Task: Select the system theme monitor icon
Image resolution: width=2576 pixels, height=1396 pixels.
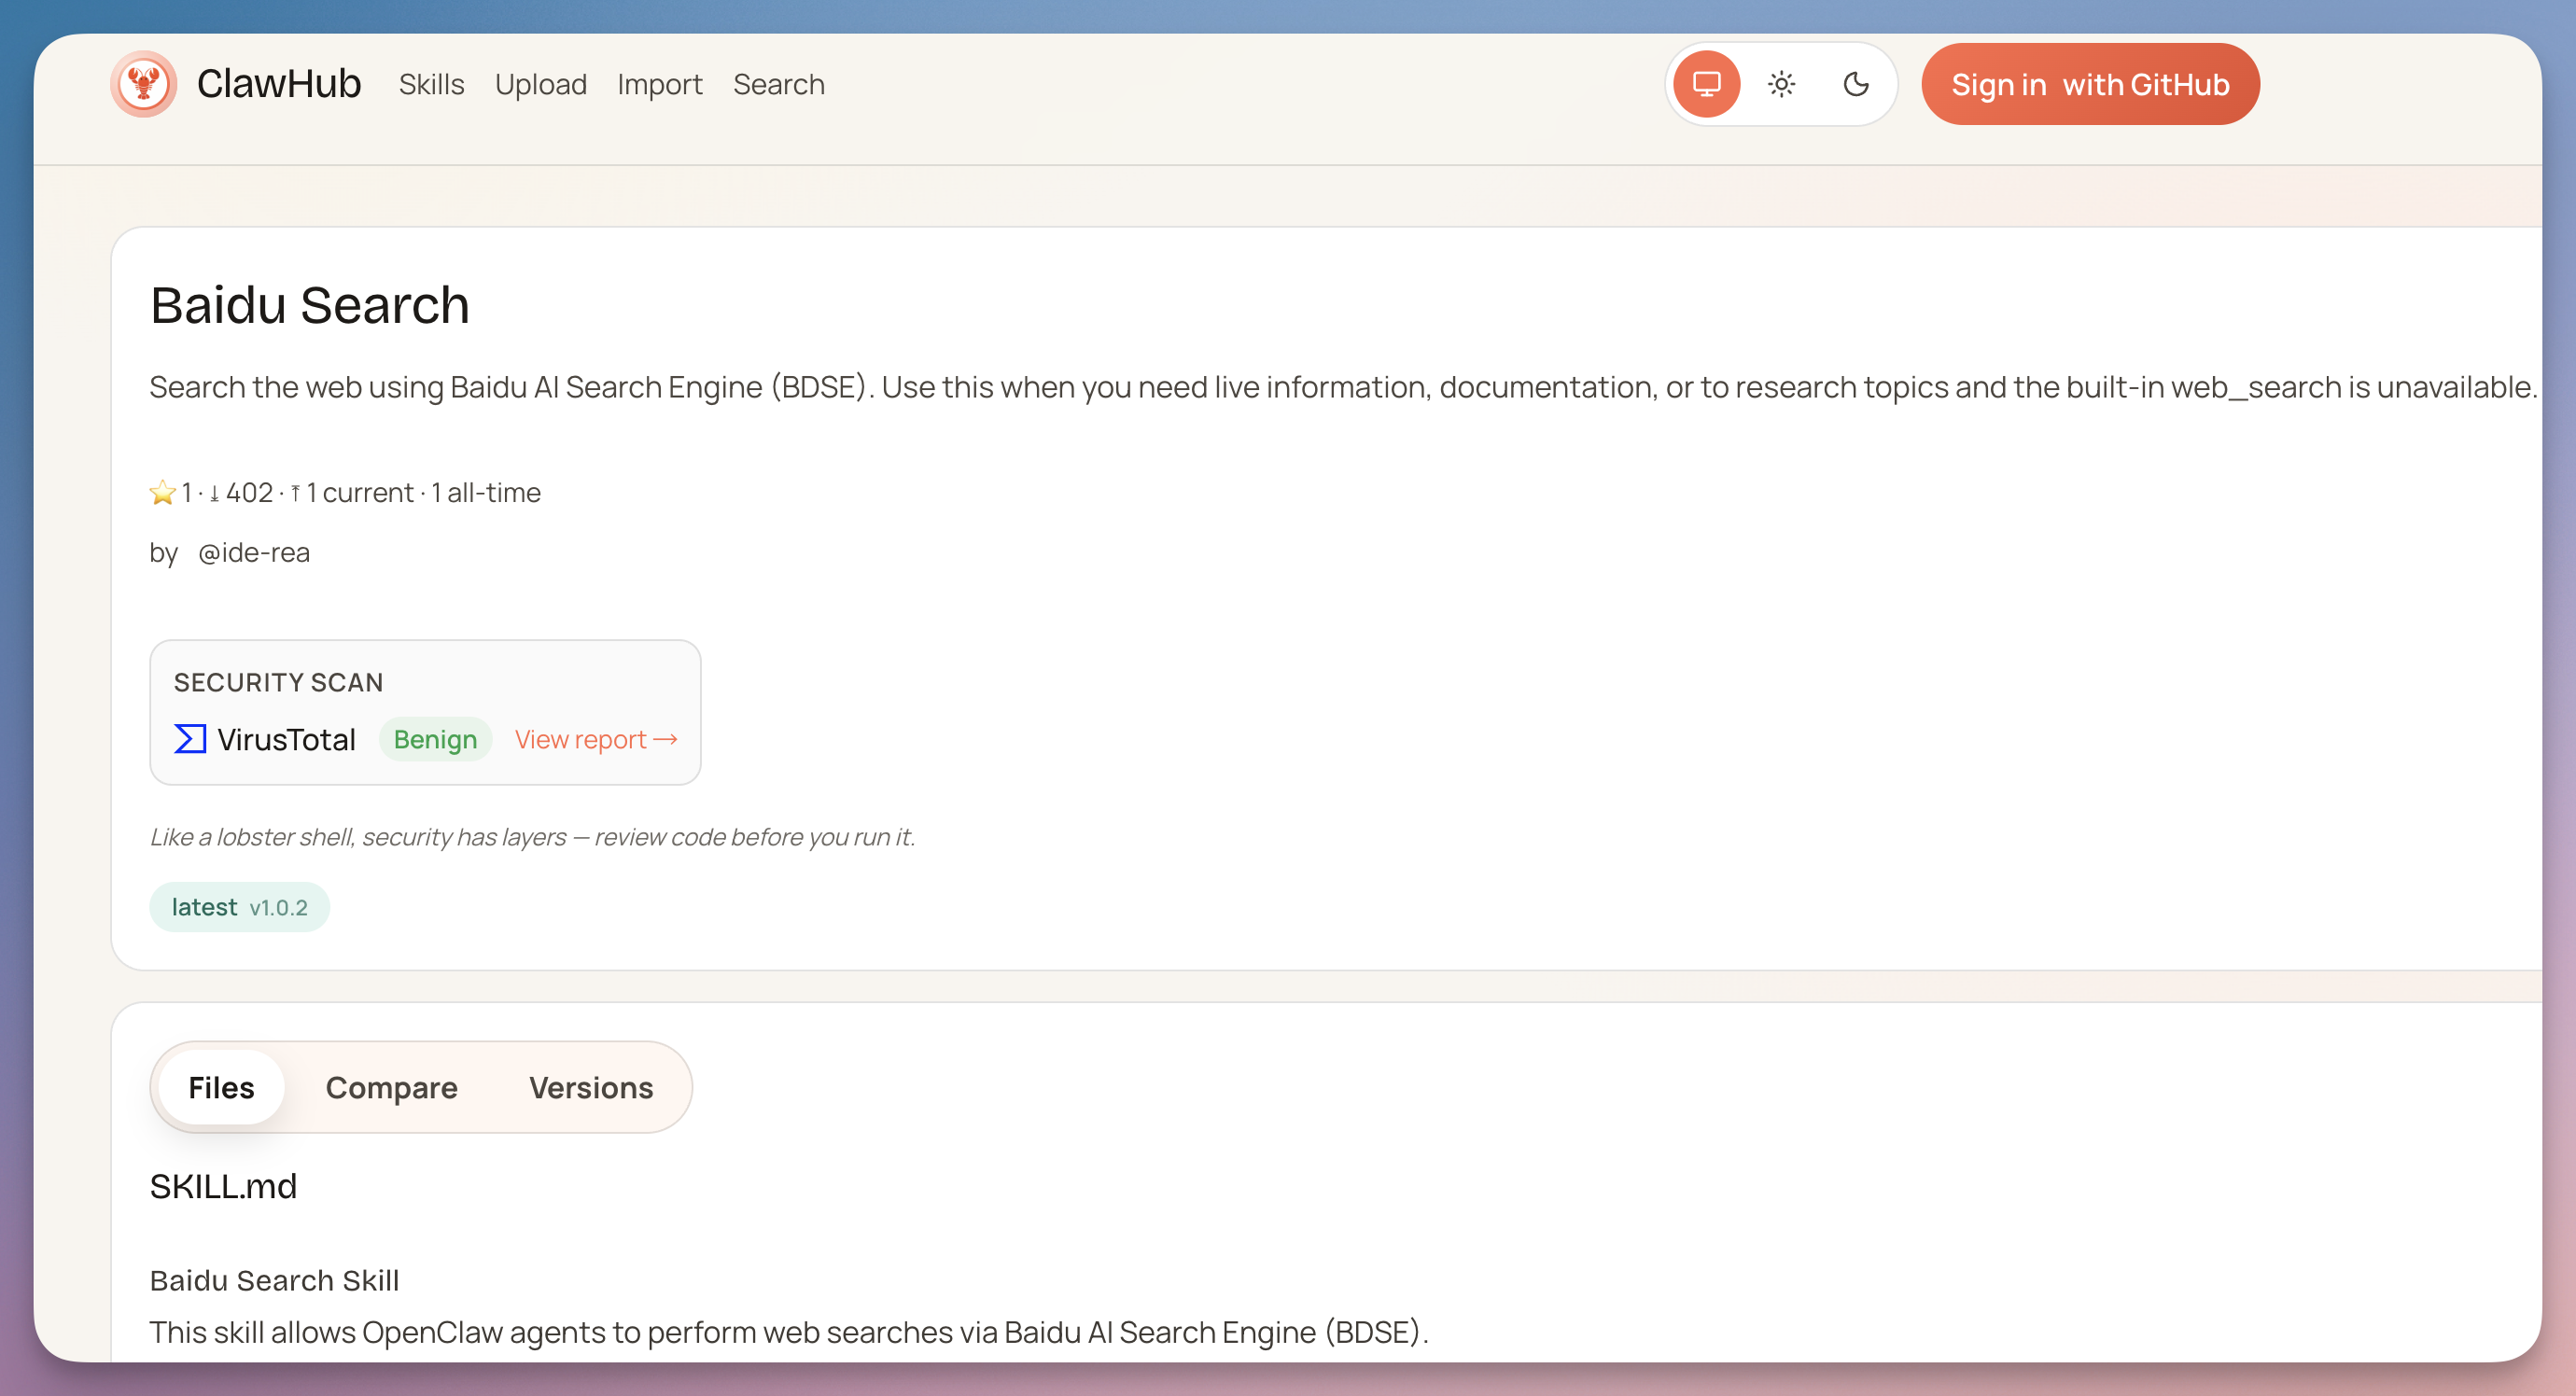Action: (1706, 84)
